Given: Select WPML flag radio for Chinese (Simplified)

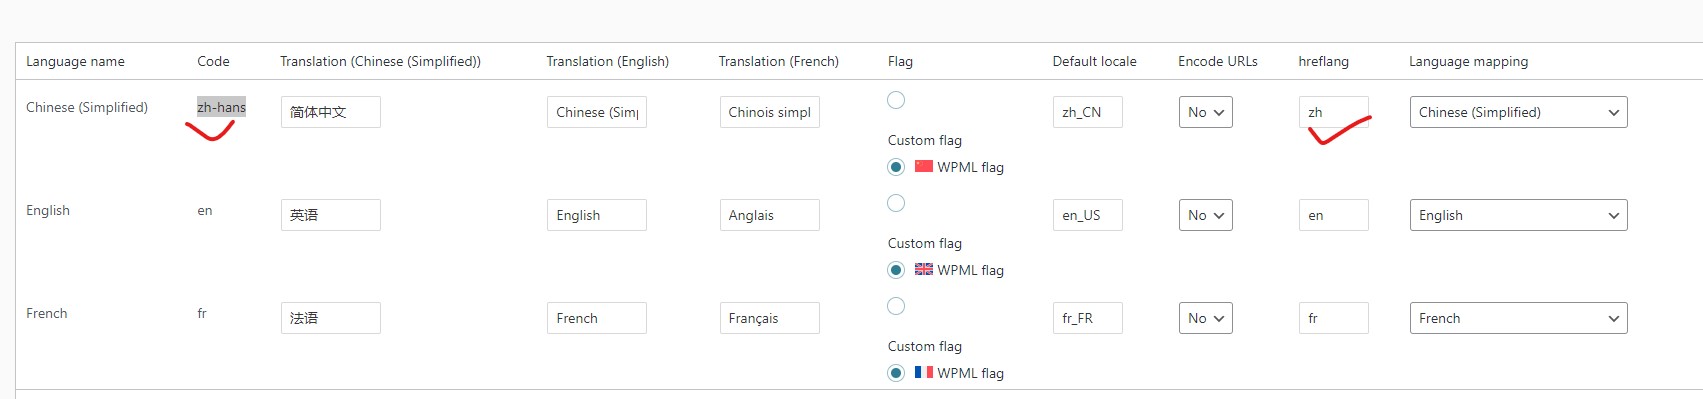Looking at the screenshot, I should coord(896,167).
